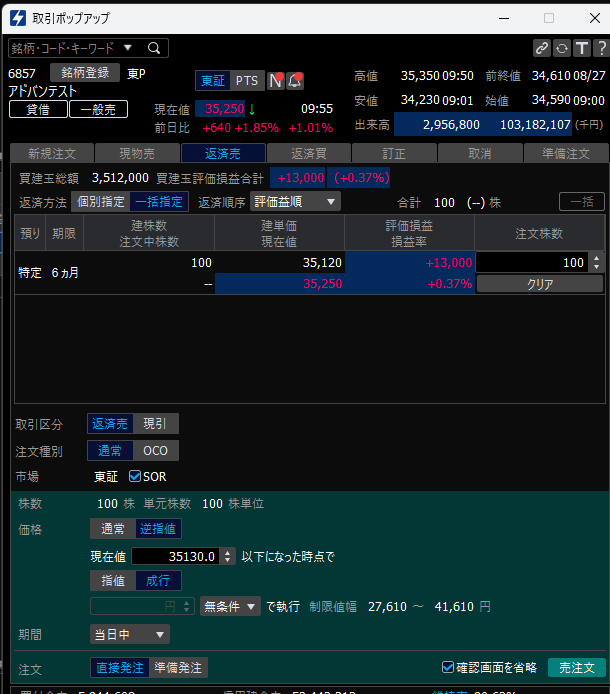Click 建単価 35,120 cell

click(279, 262)
